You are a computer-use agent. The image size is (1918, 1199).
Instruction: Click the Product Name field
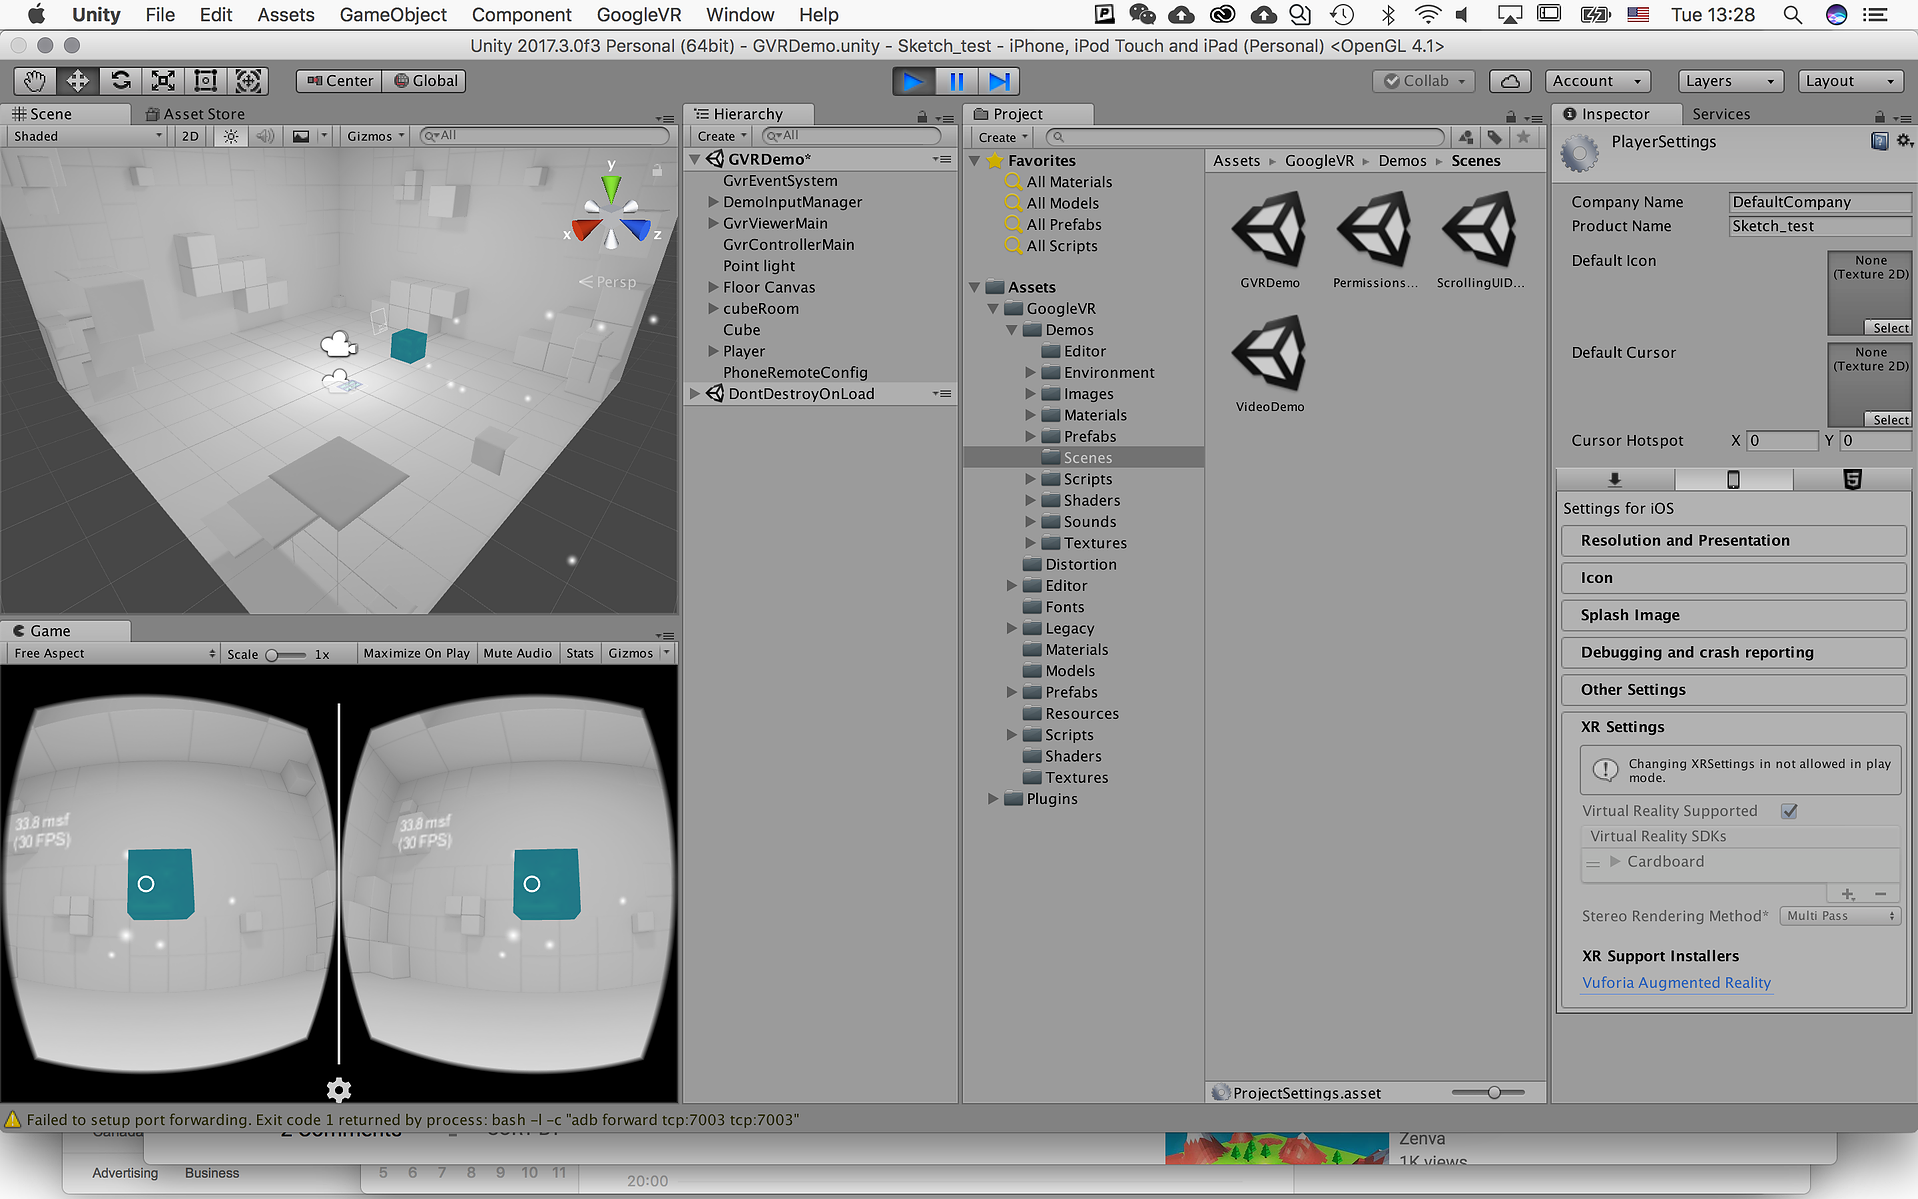1820,226
